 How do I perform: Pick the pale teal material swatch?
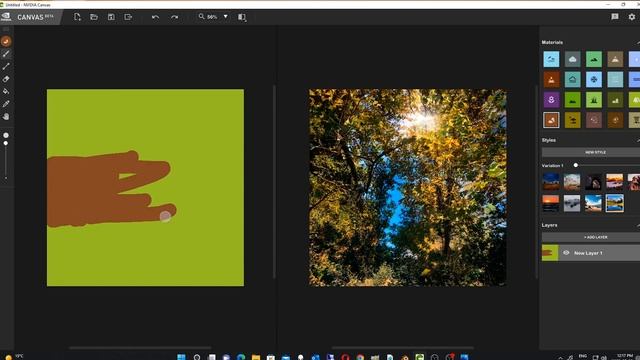pyautogui.click(x=615, y=80)
